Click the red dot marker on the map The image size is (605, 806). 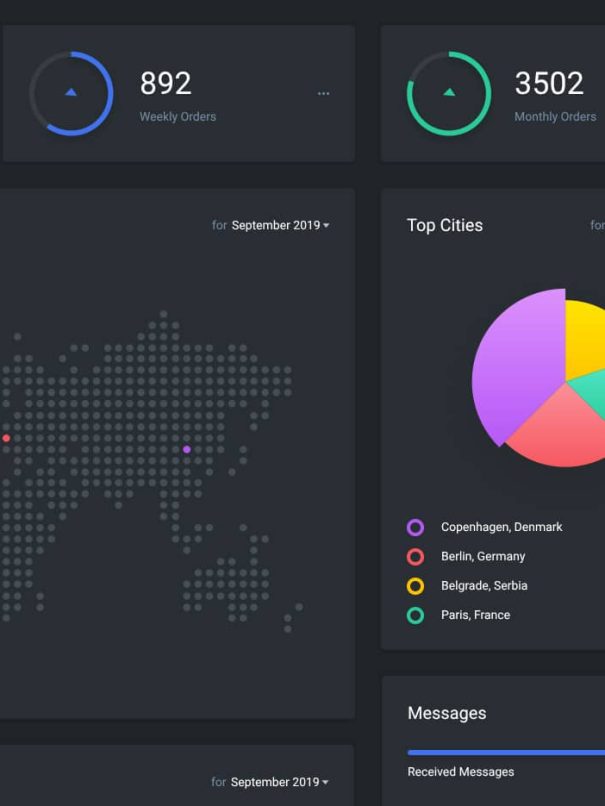(x=6, y=438)
